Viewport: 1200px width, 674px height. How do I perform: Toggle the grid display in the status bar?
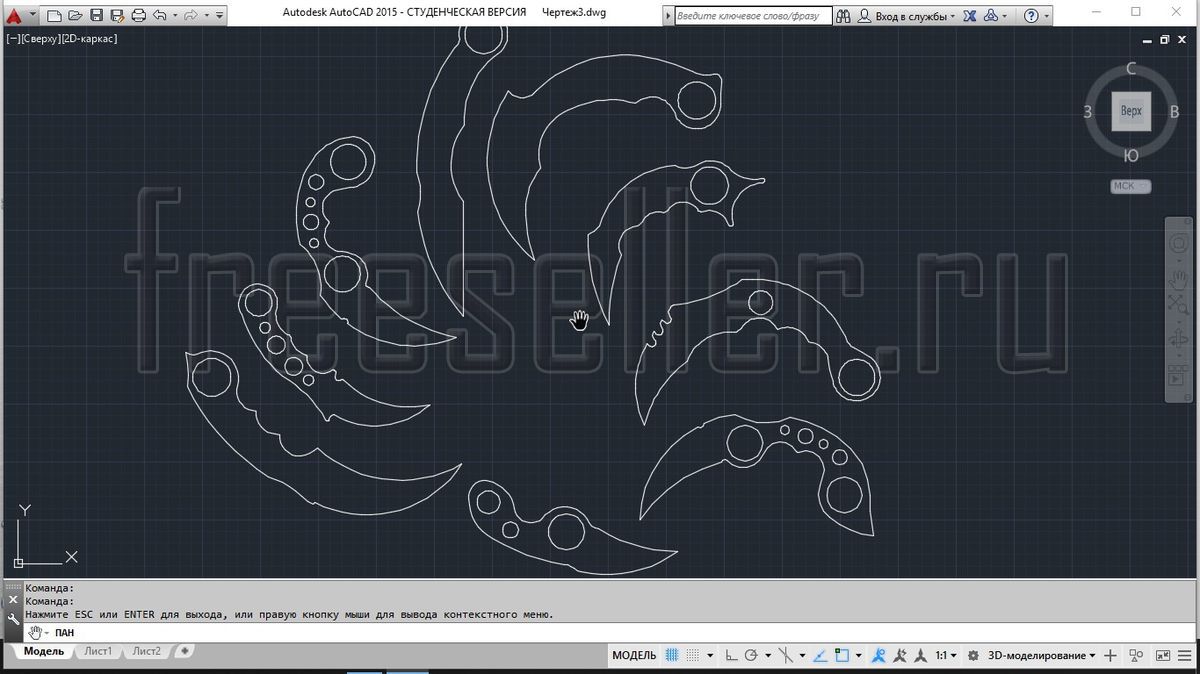coord(673,656)
